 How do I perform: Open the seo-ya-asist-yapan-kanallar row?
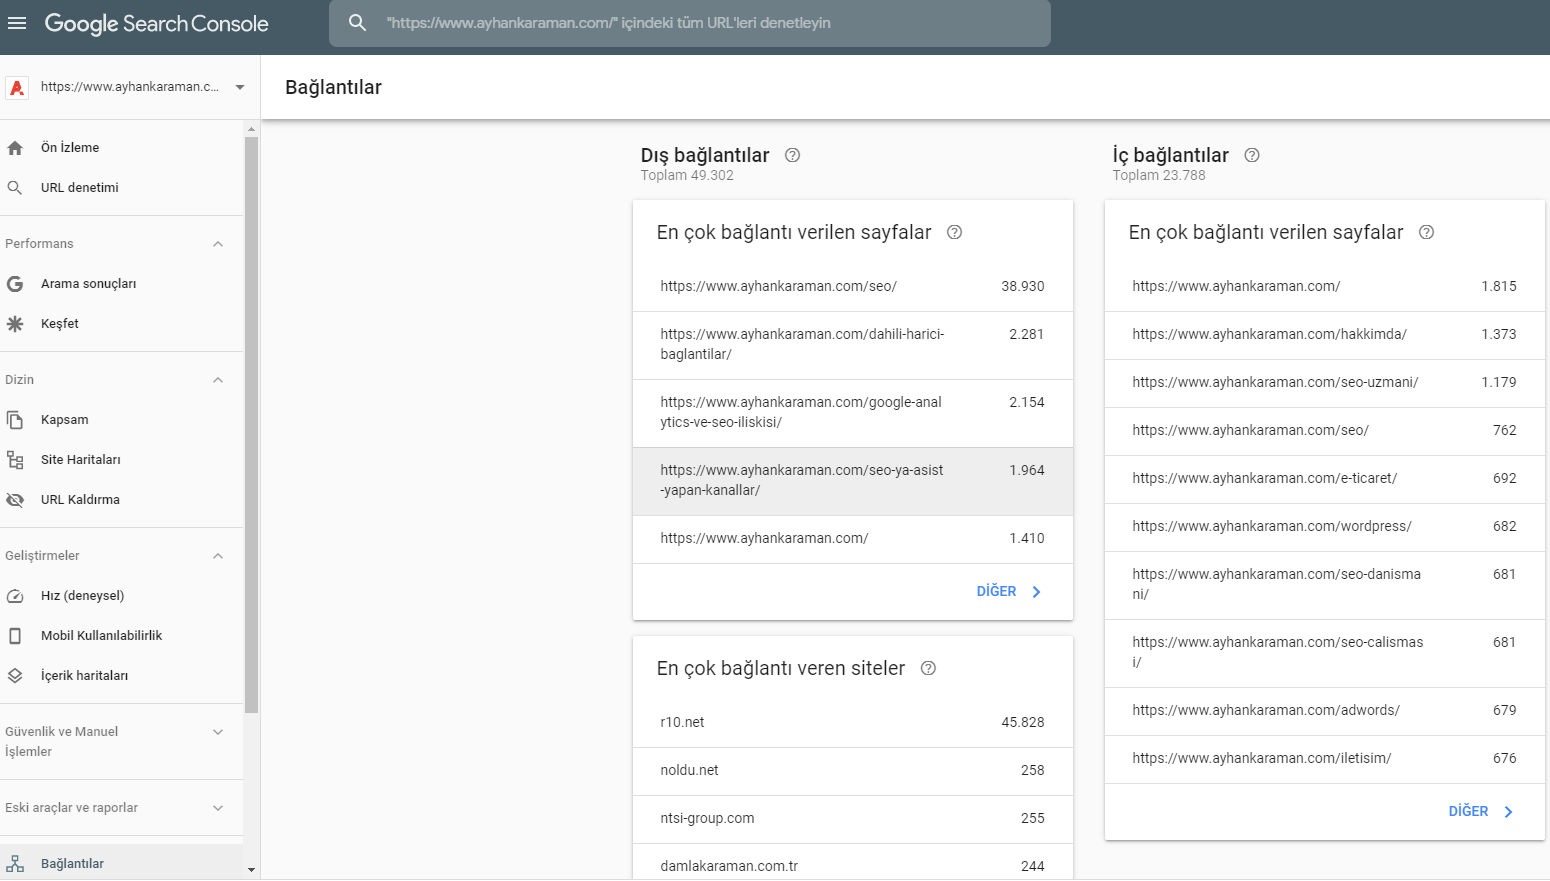point(853,481)
